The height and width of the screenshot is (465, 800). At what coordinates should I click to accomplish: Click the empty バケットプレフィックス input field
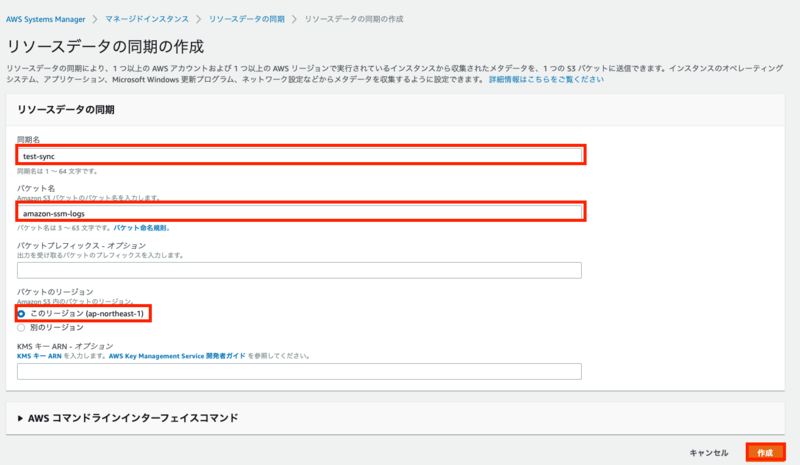pyautogui.click(x=299, y=270)
